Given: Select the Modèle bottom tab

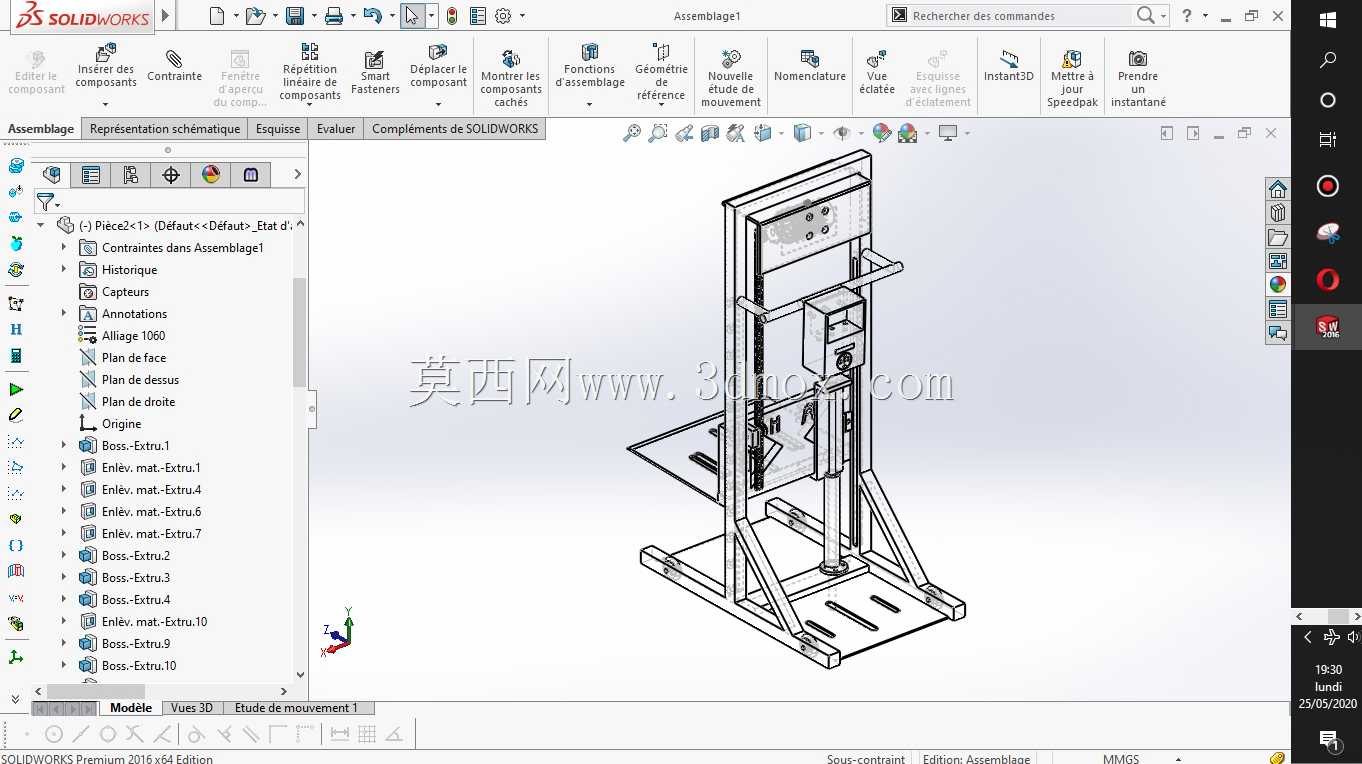Looking at the screenshot, I should (131, 708).
